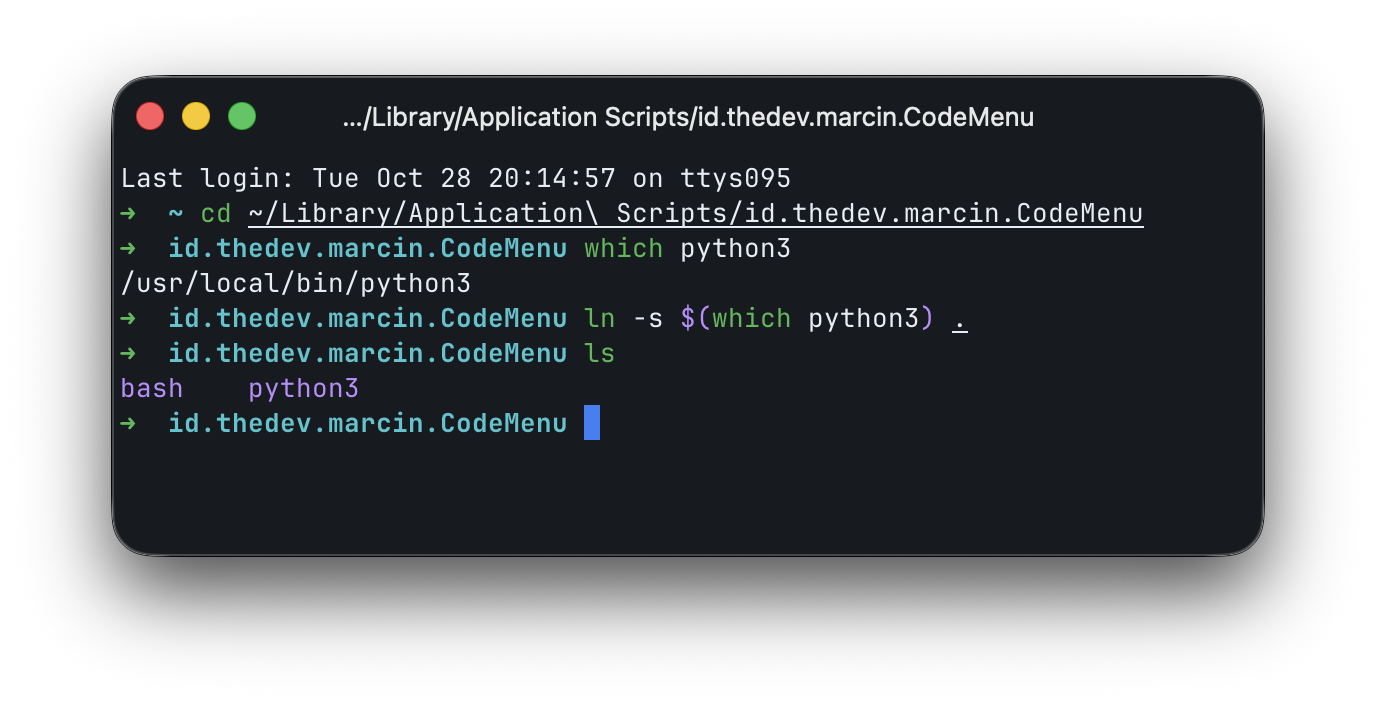Select the prompt arrow next to which python3
Screen dimensions: 1376x704
pos(130,247)
